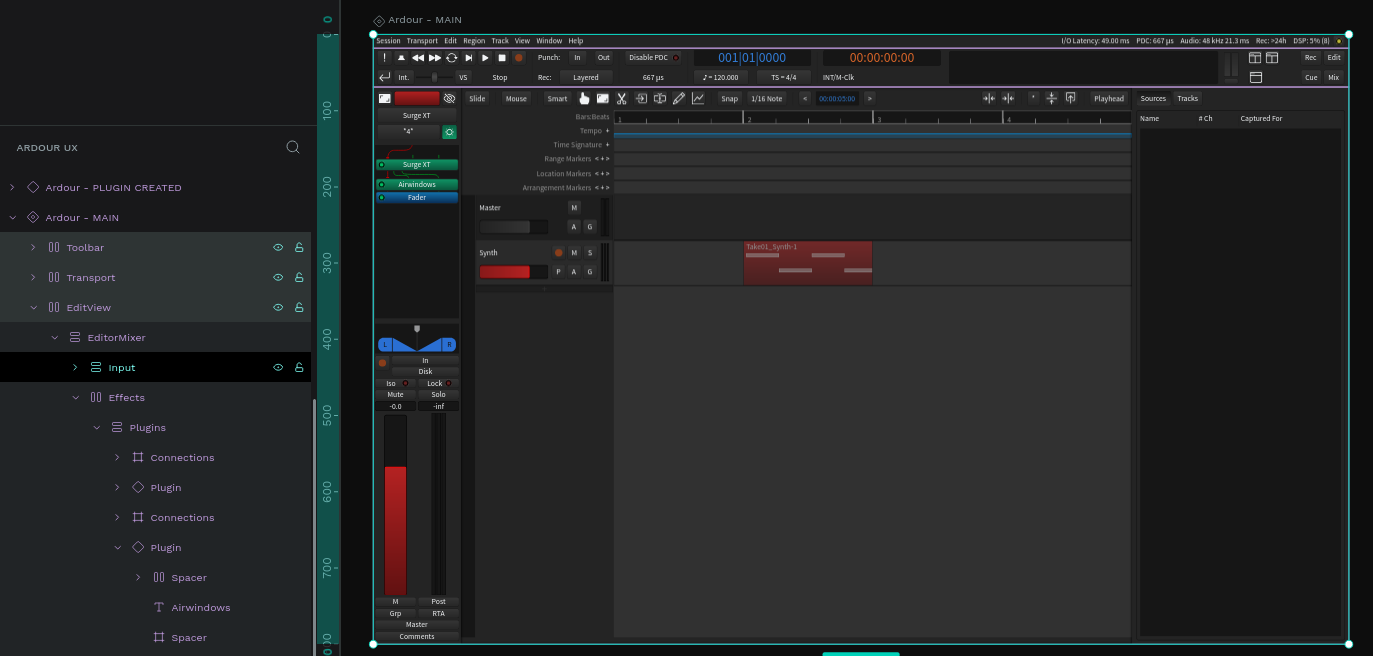The image size is (1373, 656).
Task: Click the Synth track red fader
Action: (x=513, y=272)
